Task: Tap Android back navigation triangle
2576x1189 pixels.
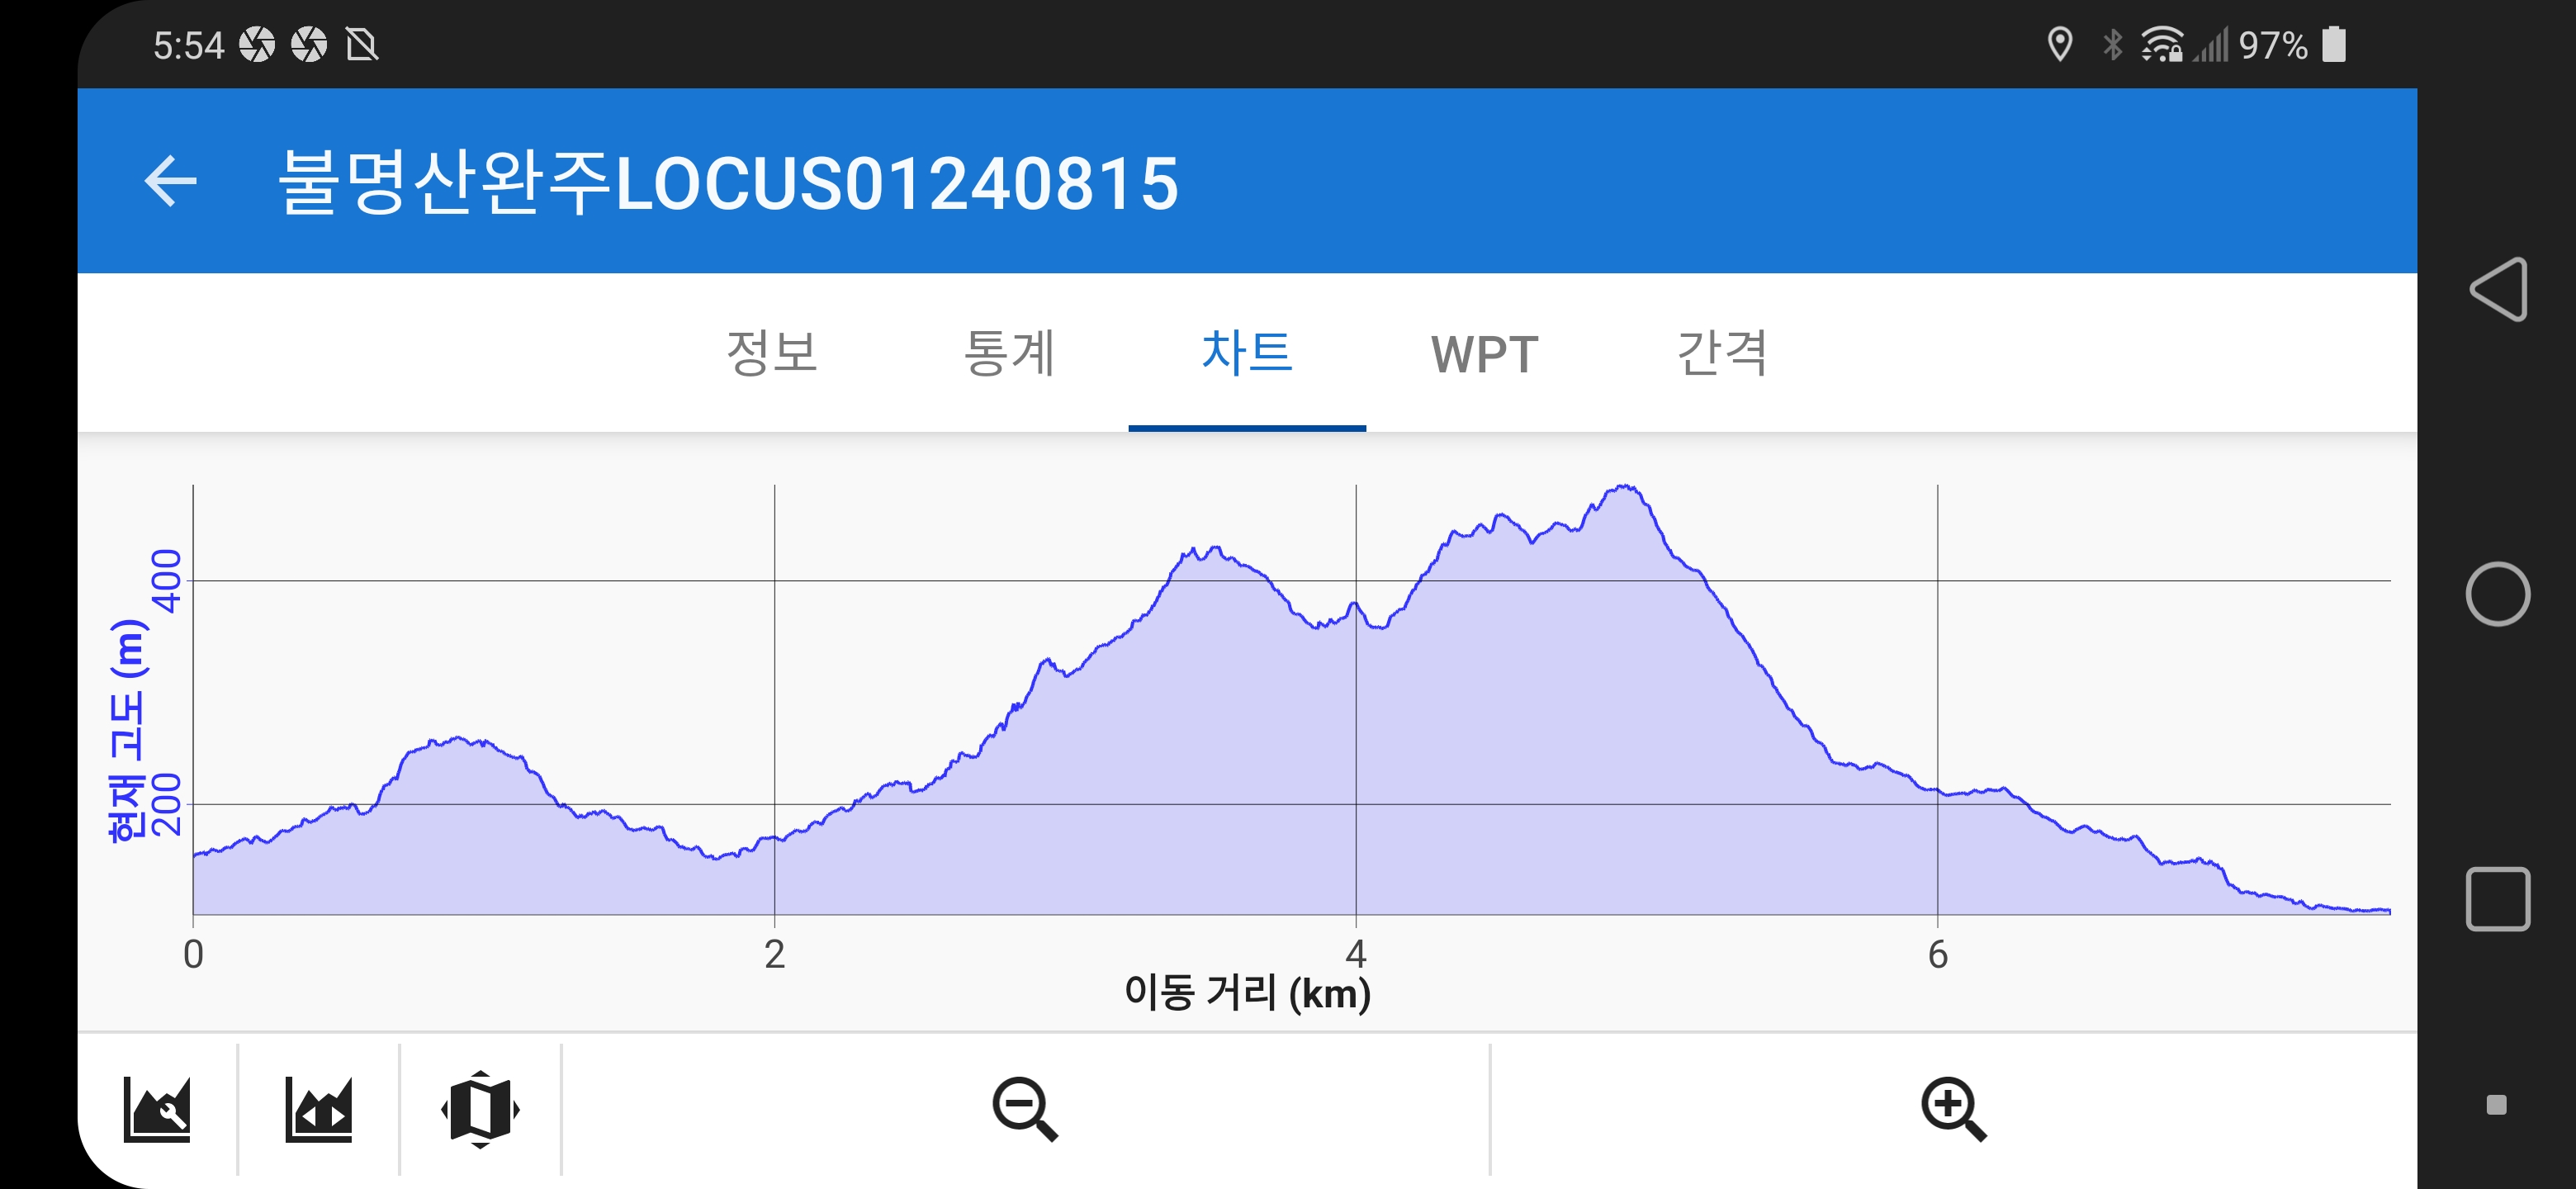Action: (x=2498, y=290)
